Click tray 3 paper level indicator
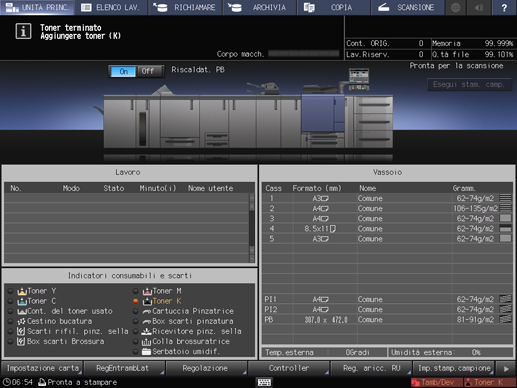Image resolution: width=517 pixels, height=388 pixels. pyautogui.click(x=505, y=218)
